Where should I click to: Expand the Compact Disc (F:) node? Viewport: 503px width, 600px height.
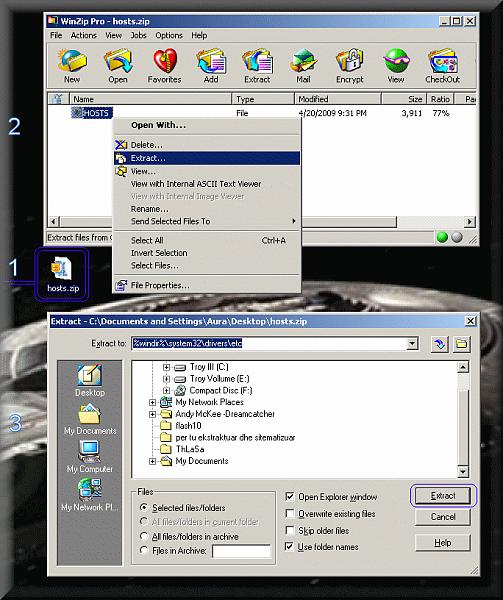(x=166, y=391)
